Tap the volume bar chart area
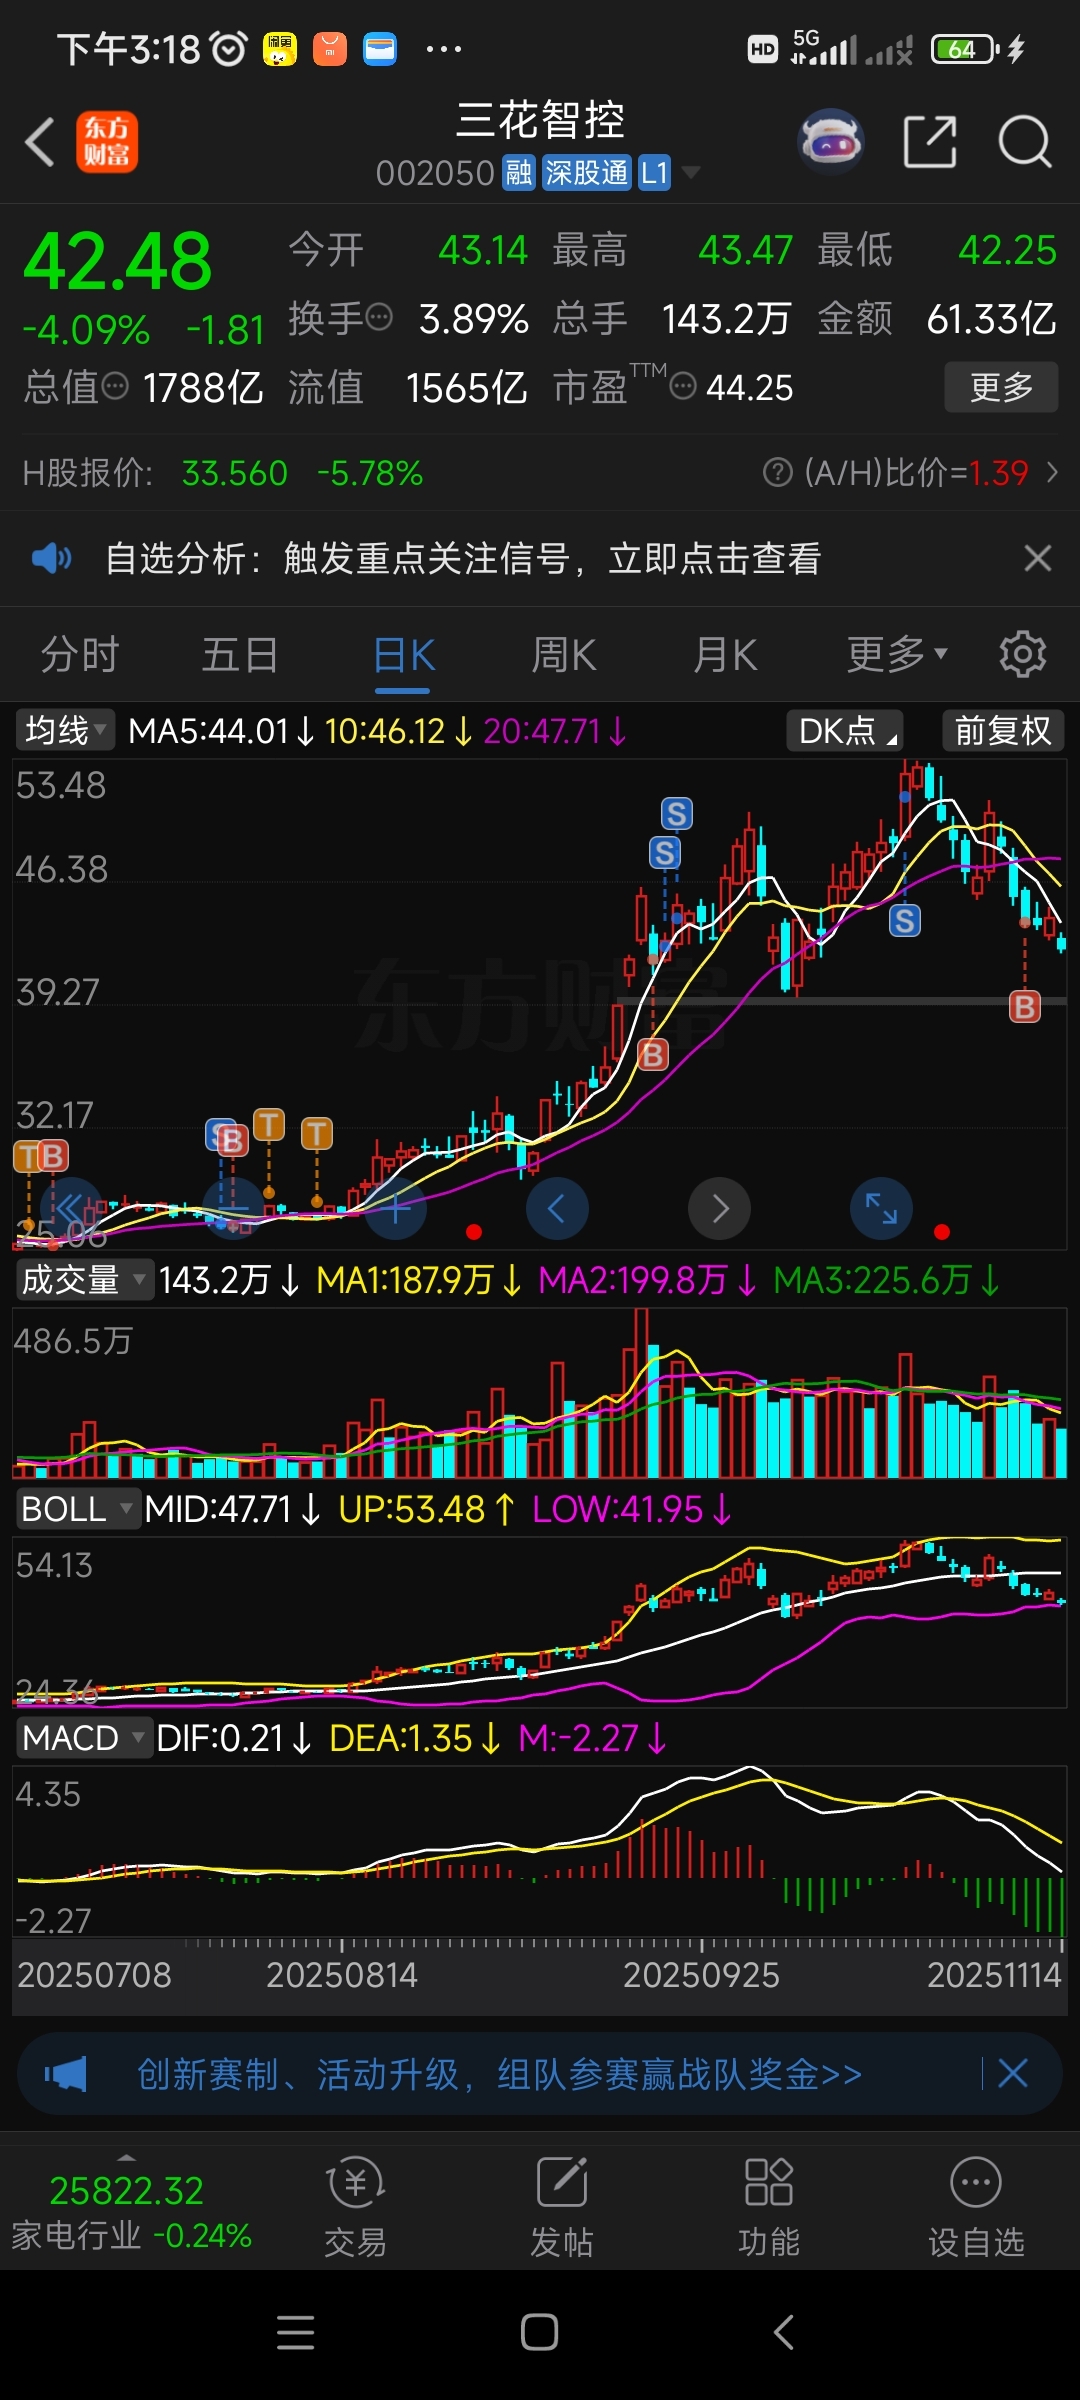The width and height of the screenshot is (1080, 2400). pyautogui.click(x=539, y=1393)
